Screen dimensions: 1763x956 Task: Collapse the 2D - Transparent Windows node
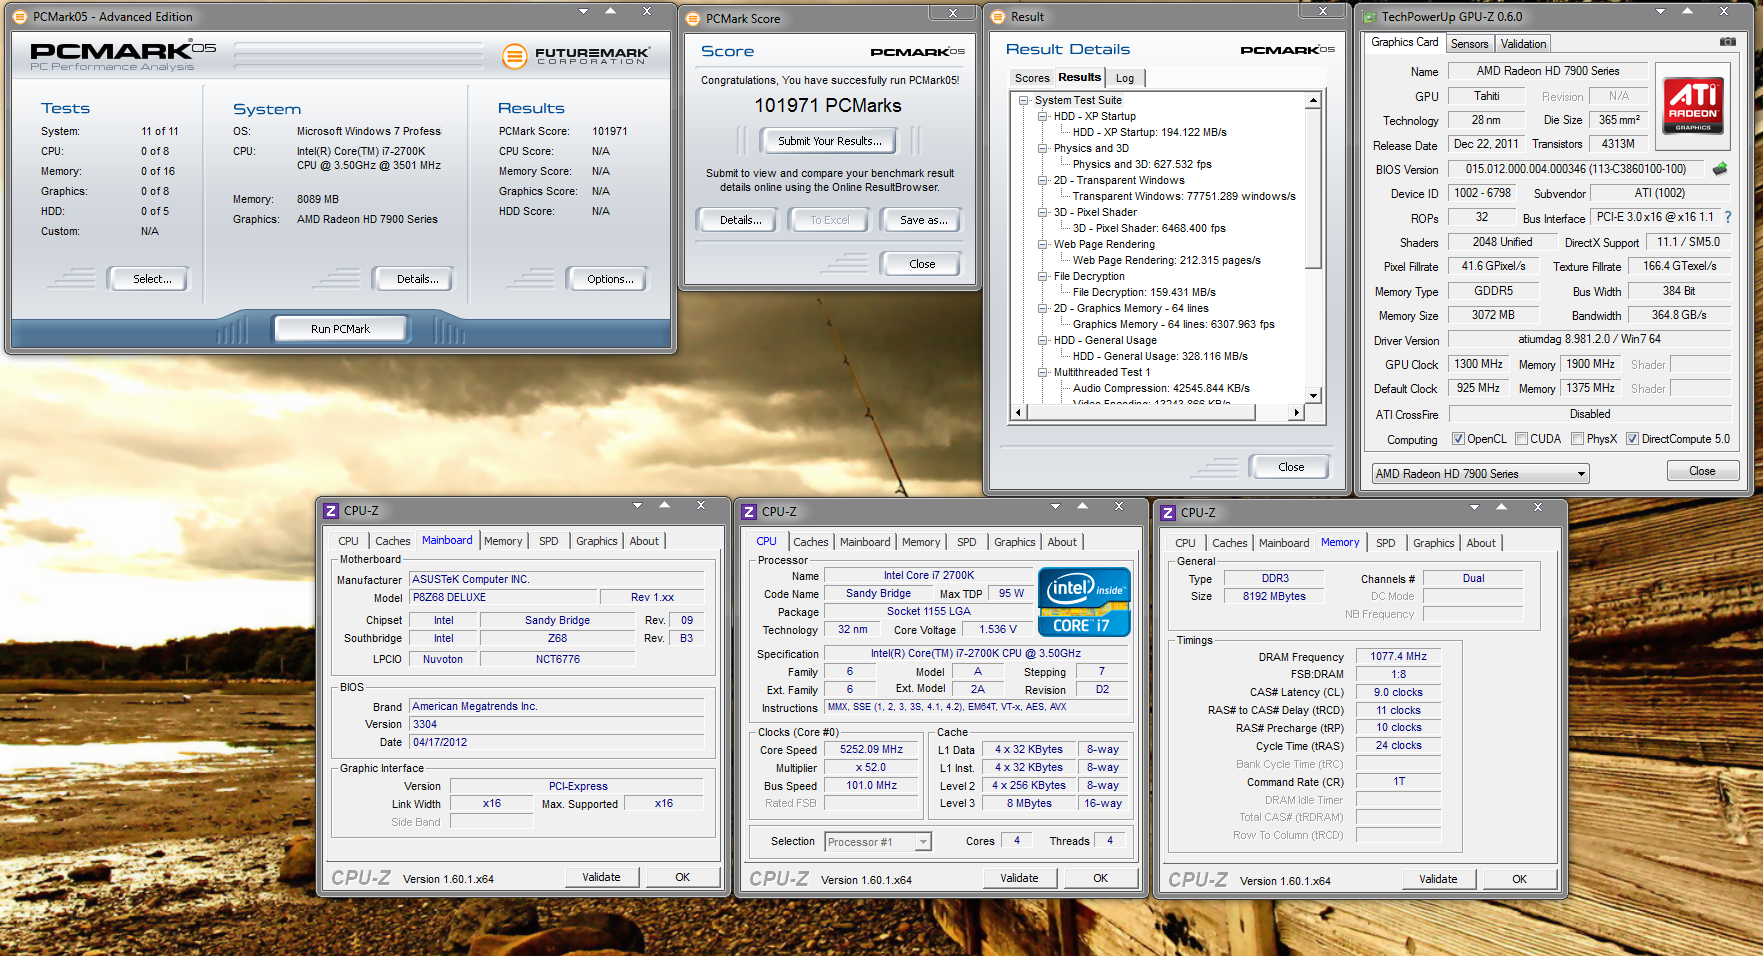(x=1043, y=180)
